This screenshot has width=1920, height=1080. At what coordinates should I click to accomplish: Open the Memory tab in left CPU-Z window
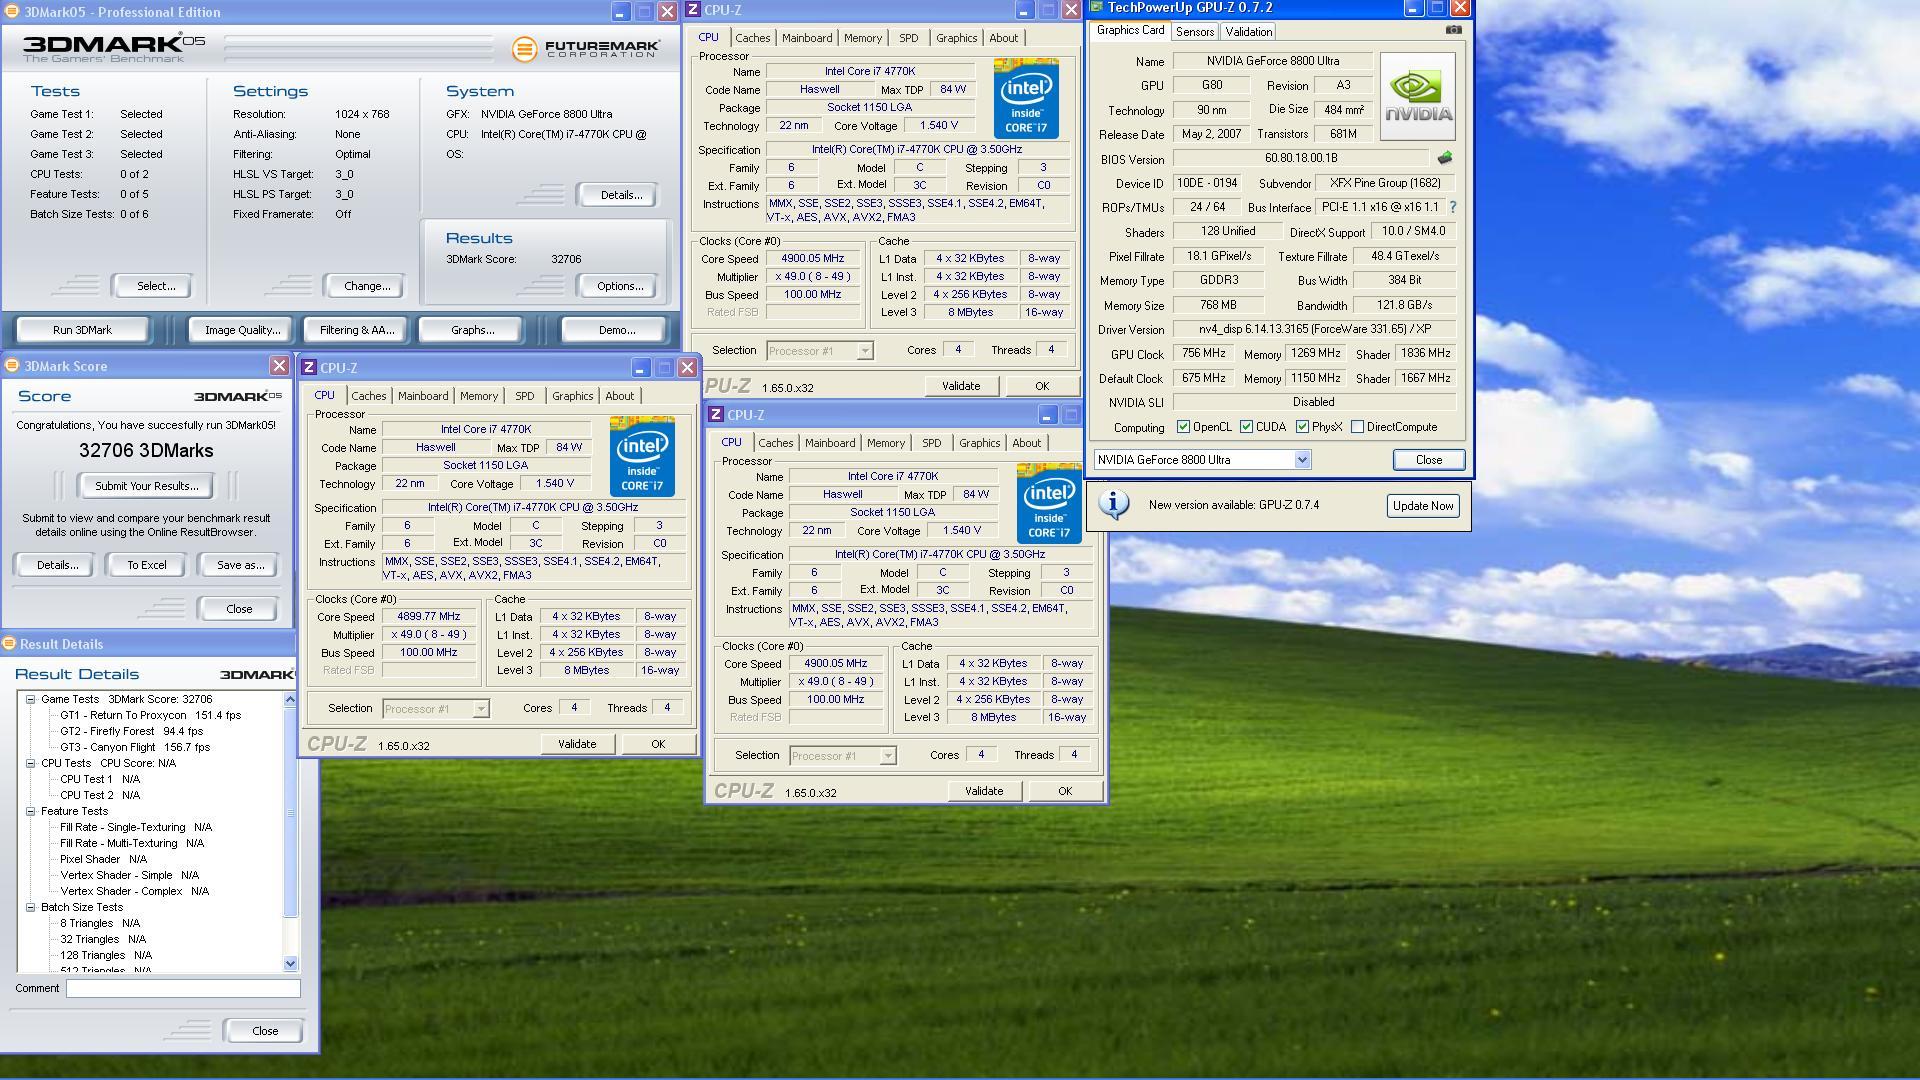pyautogui.click(x=478, y=396)
